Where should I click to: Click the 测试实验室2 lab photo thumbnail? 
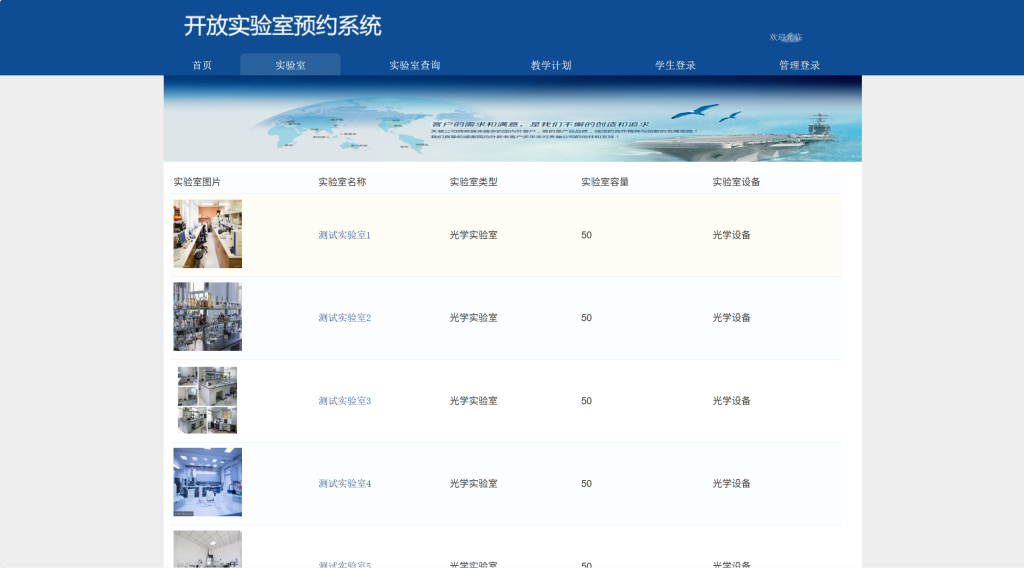point(208,317)
